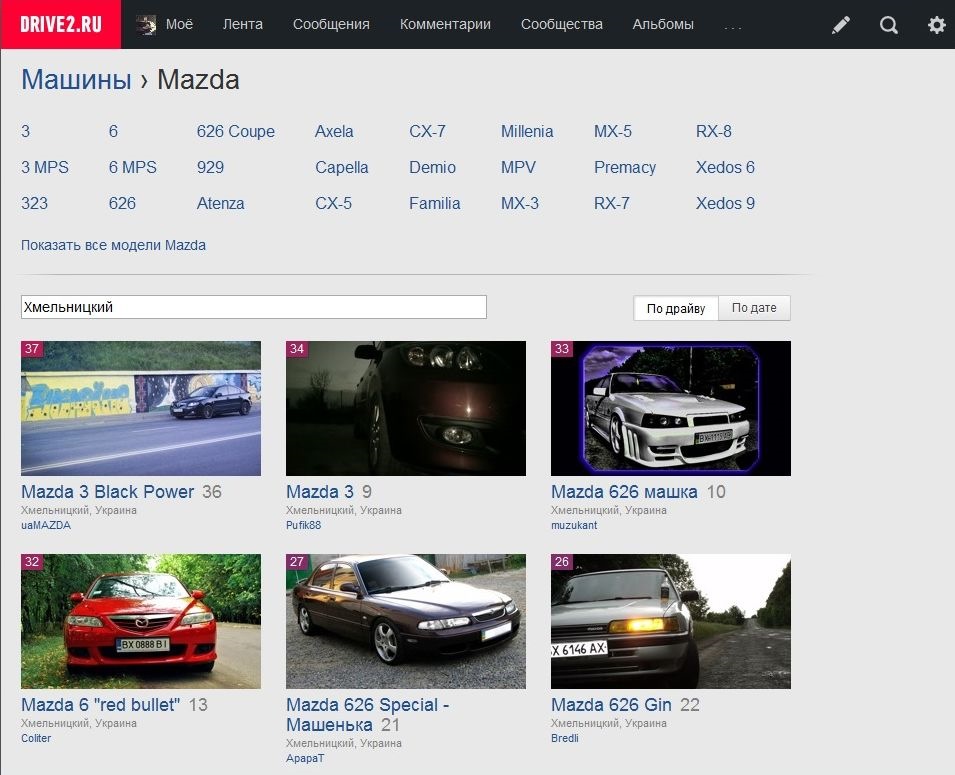Go to Альбомы section
The image size is (955, 775).
point(663,24)
